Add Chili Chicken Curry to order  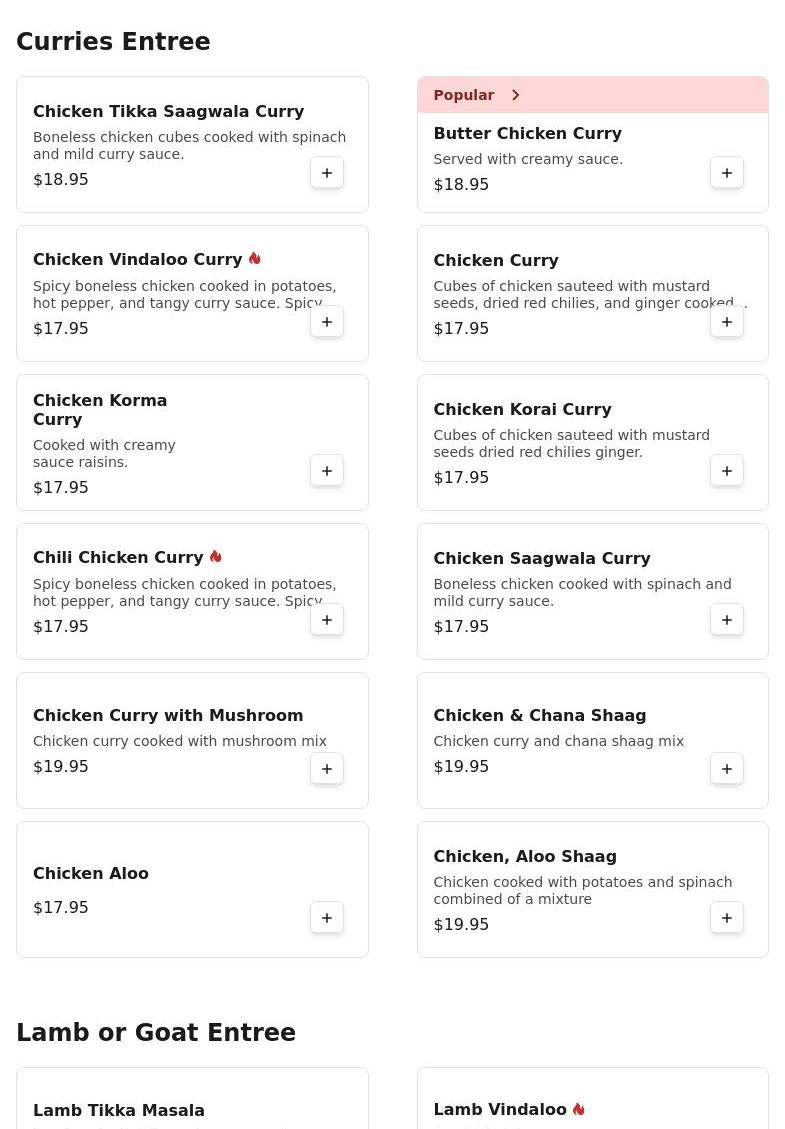(327, 620)
